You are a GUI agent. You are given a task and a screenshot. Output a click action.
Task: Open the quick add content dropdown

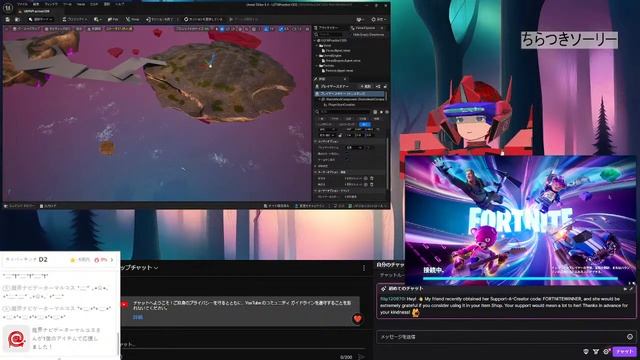pos(97,19)
